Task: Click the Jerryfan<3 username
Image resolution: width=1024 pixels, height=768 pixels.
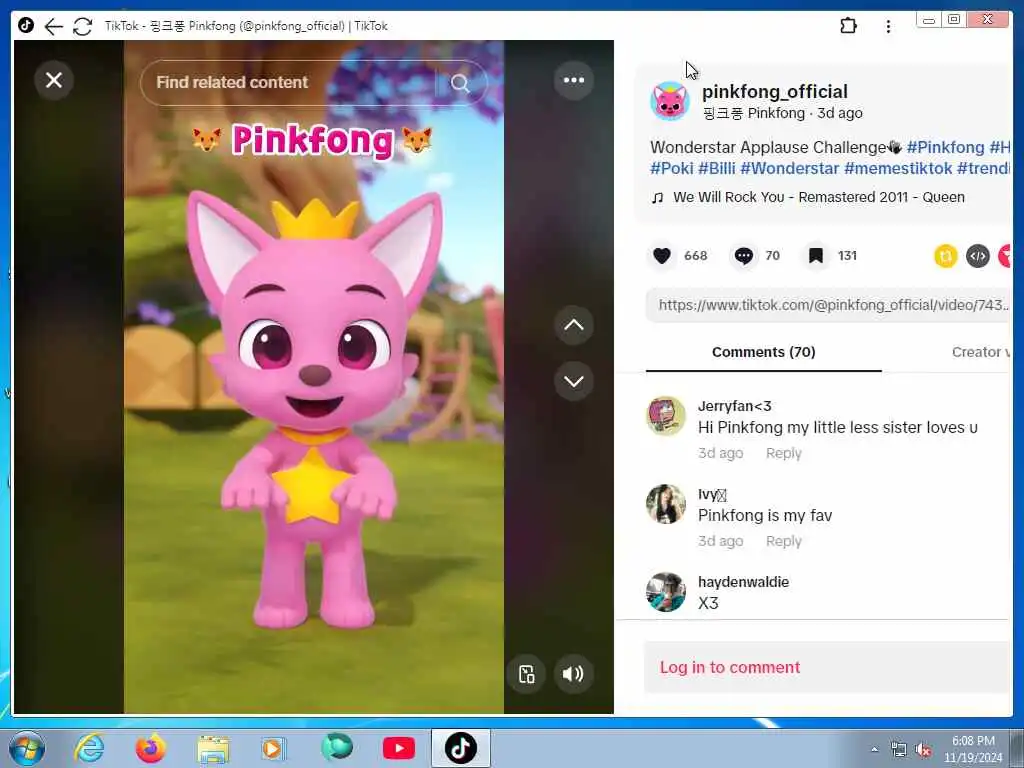Action: pyautogui.click(x=734, y=406)
